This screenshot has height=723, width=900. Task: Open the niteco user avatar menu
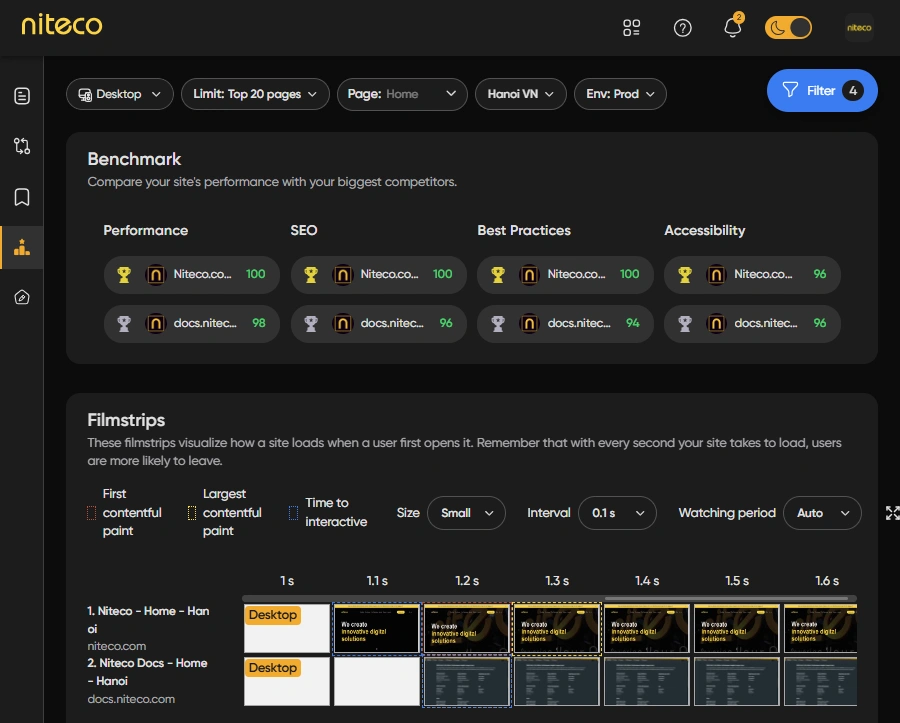(859, 28)
